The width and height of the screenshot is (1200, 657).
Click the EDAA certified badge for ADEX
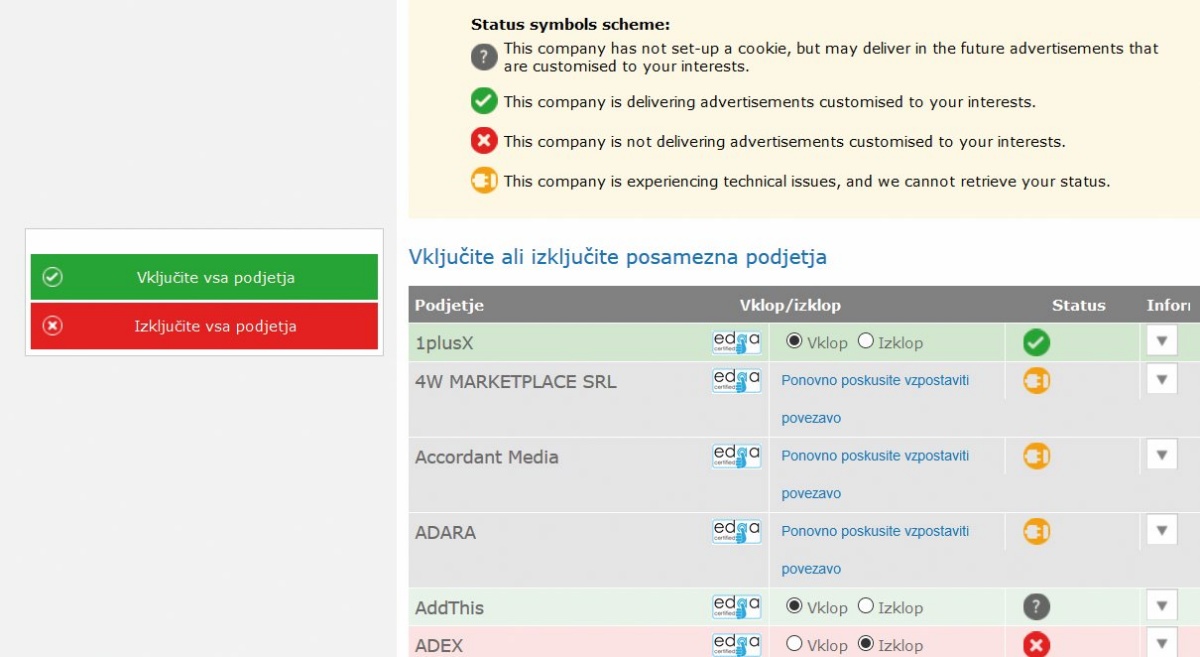(x=736, y=645)
